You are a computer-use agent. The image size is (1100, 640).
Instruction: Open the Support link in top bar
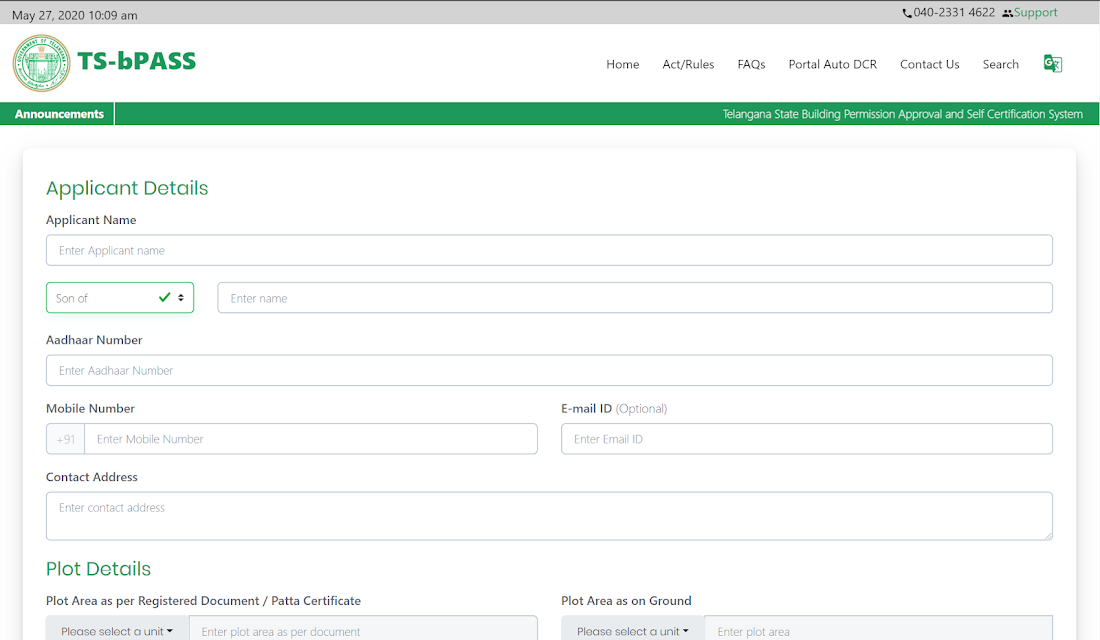pyautogui.click(x=1035, y=13)
